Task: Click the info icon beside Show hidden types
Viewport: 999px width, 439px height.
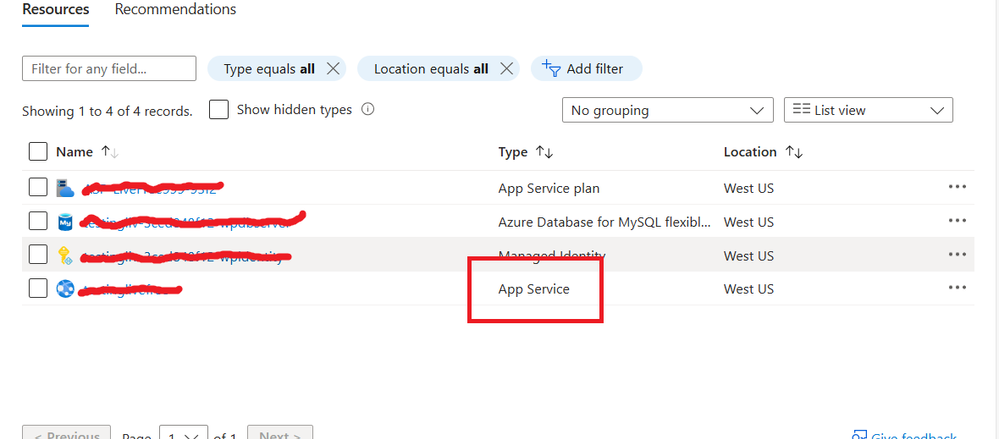Action: tap(368, 109)
